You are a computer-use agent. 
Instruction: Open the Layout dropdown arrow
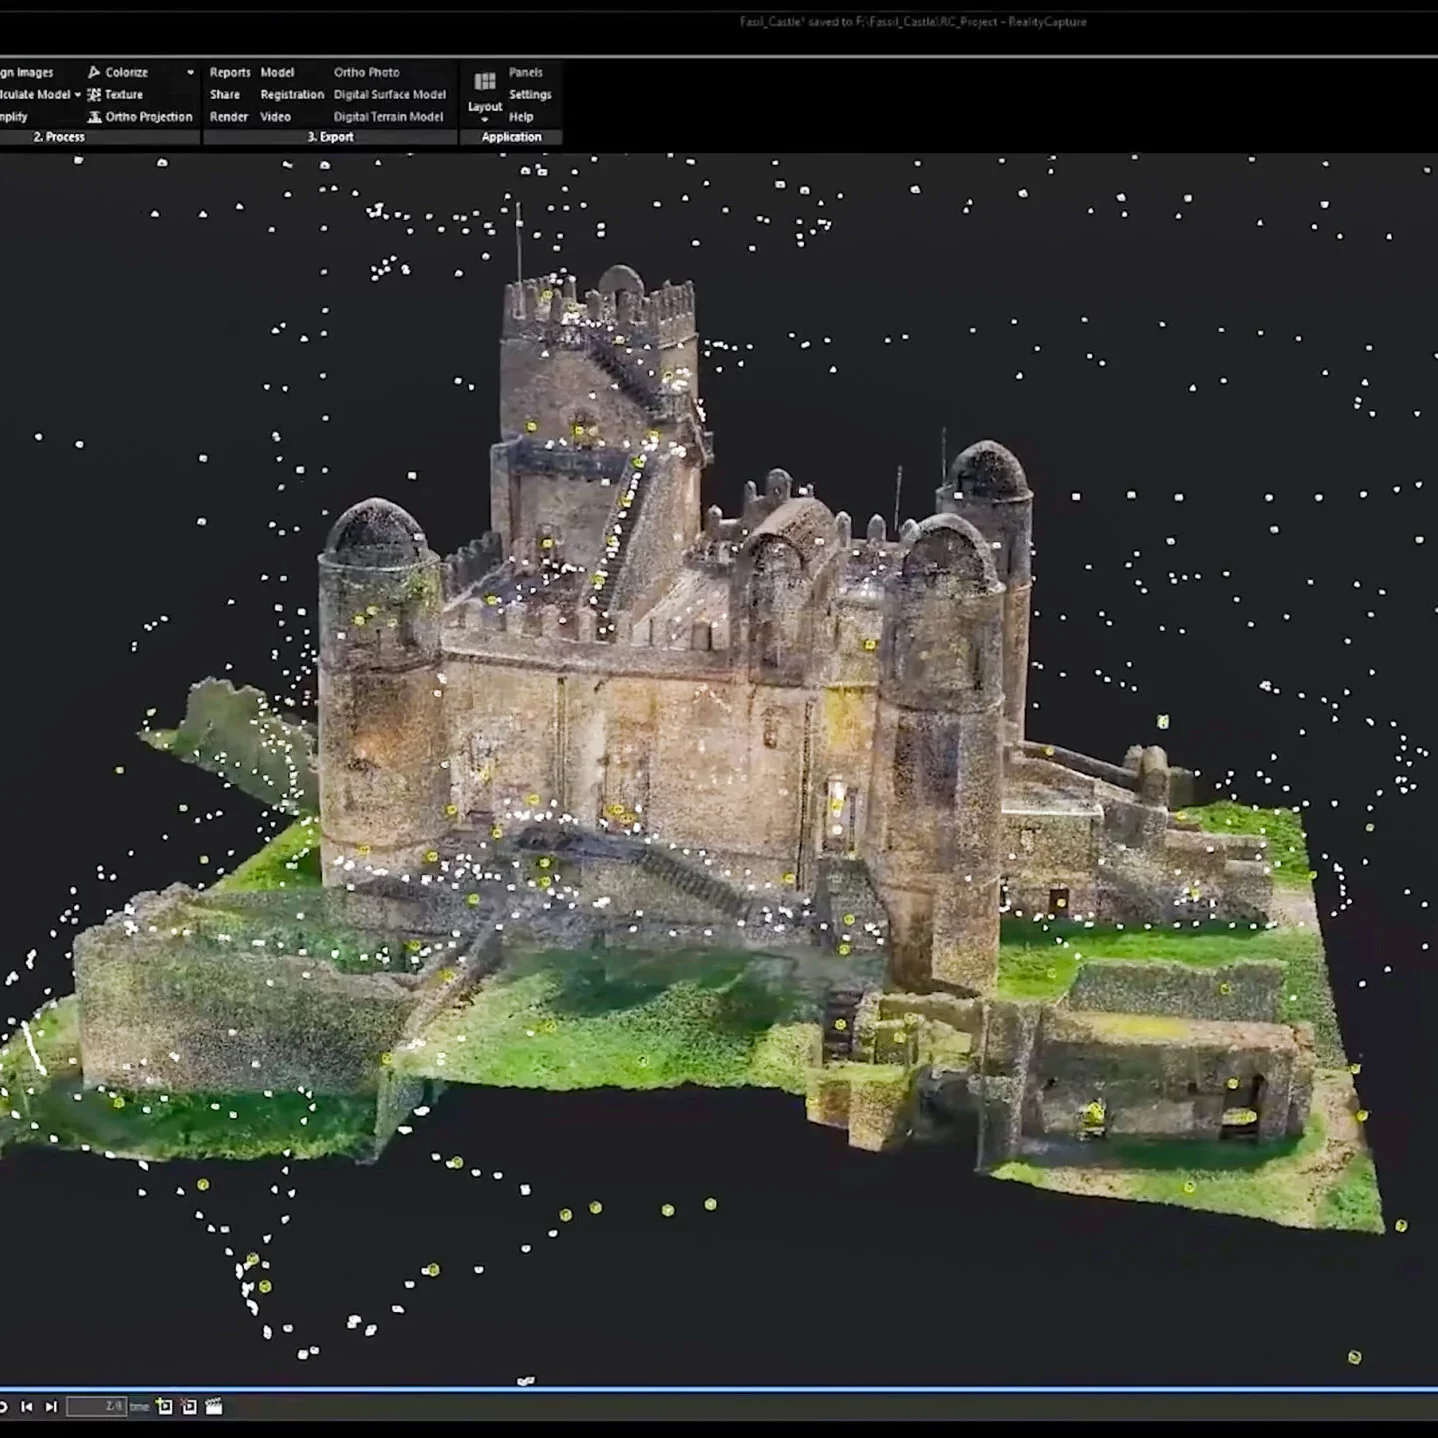tap(485, 120)
